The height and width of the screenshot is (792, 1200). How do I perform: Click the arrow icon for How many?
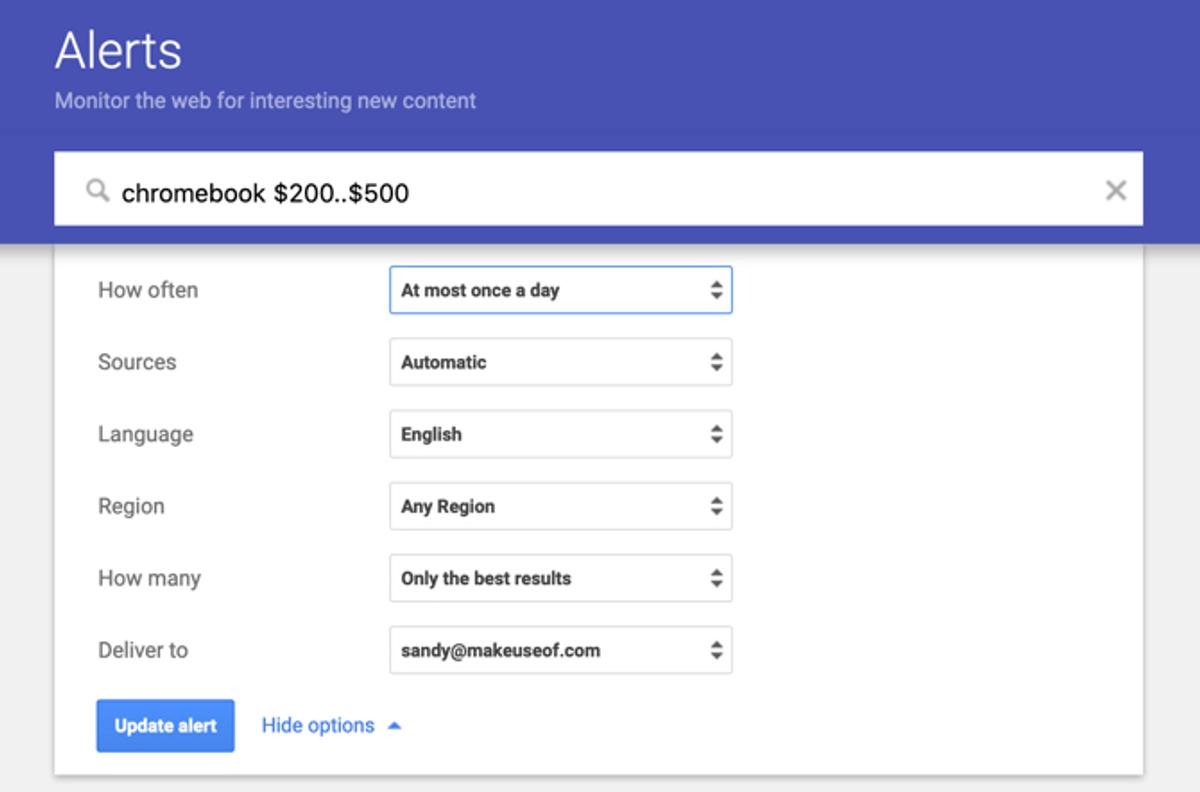coord(717,578)
